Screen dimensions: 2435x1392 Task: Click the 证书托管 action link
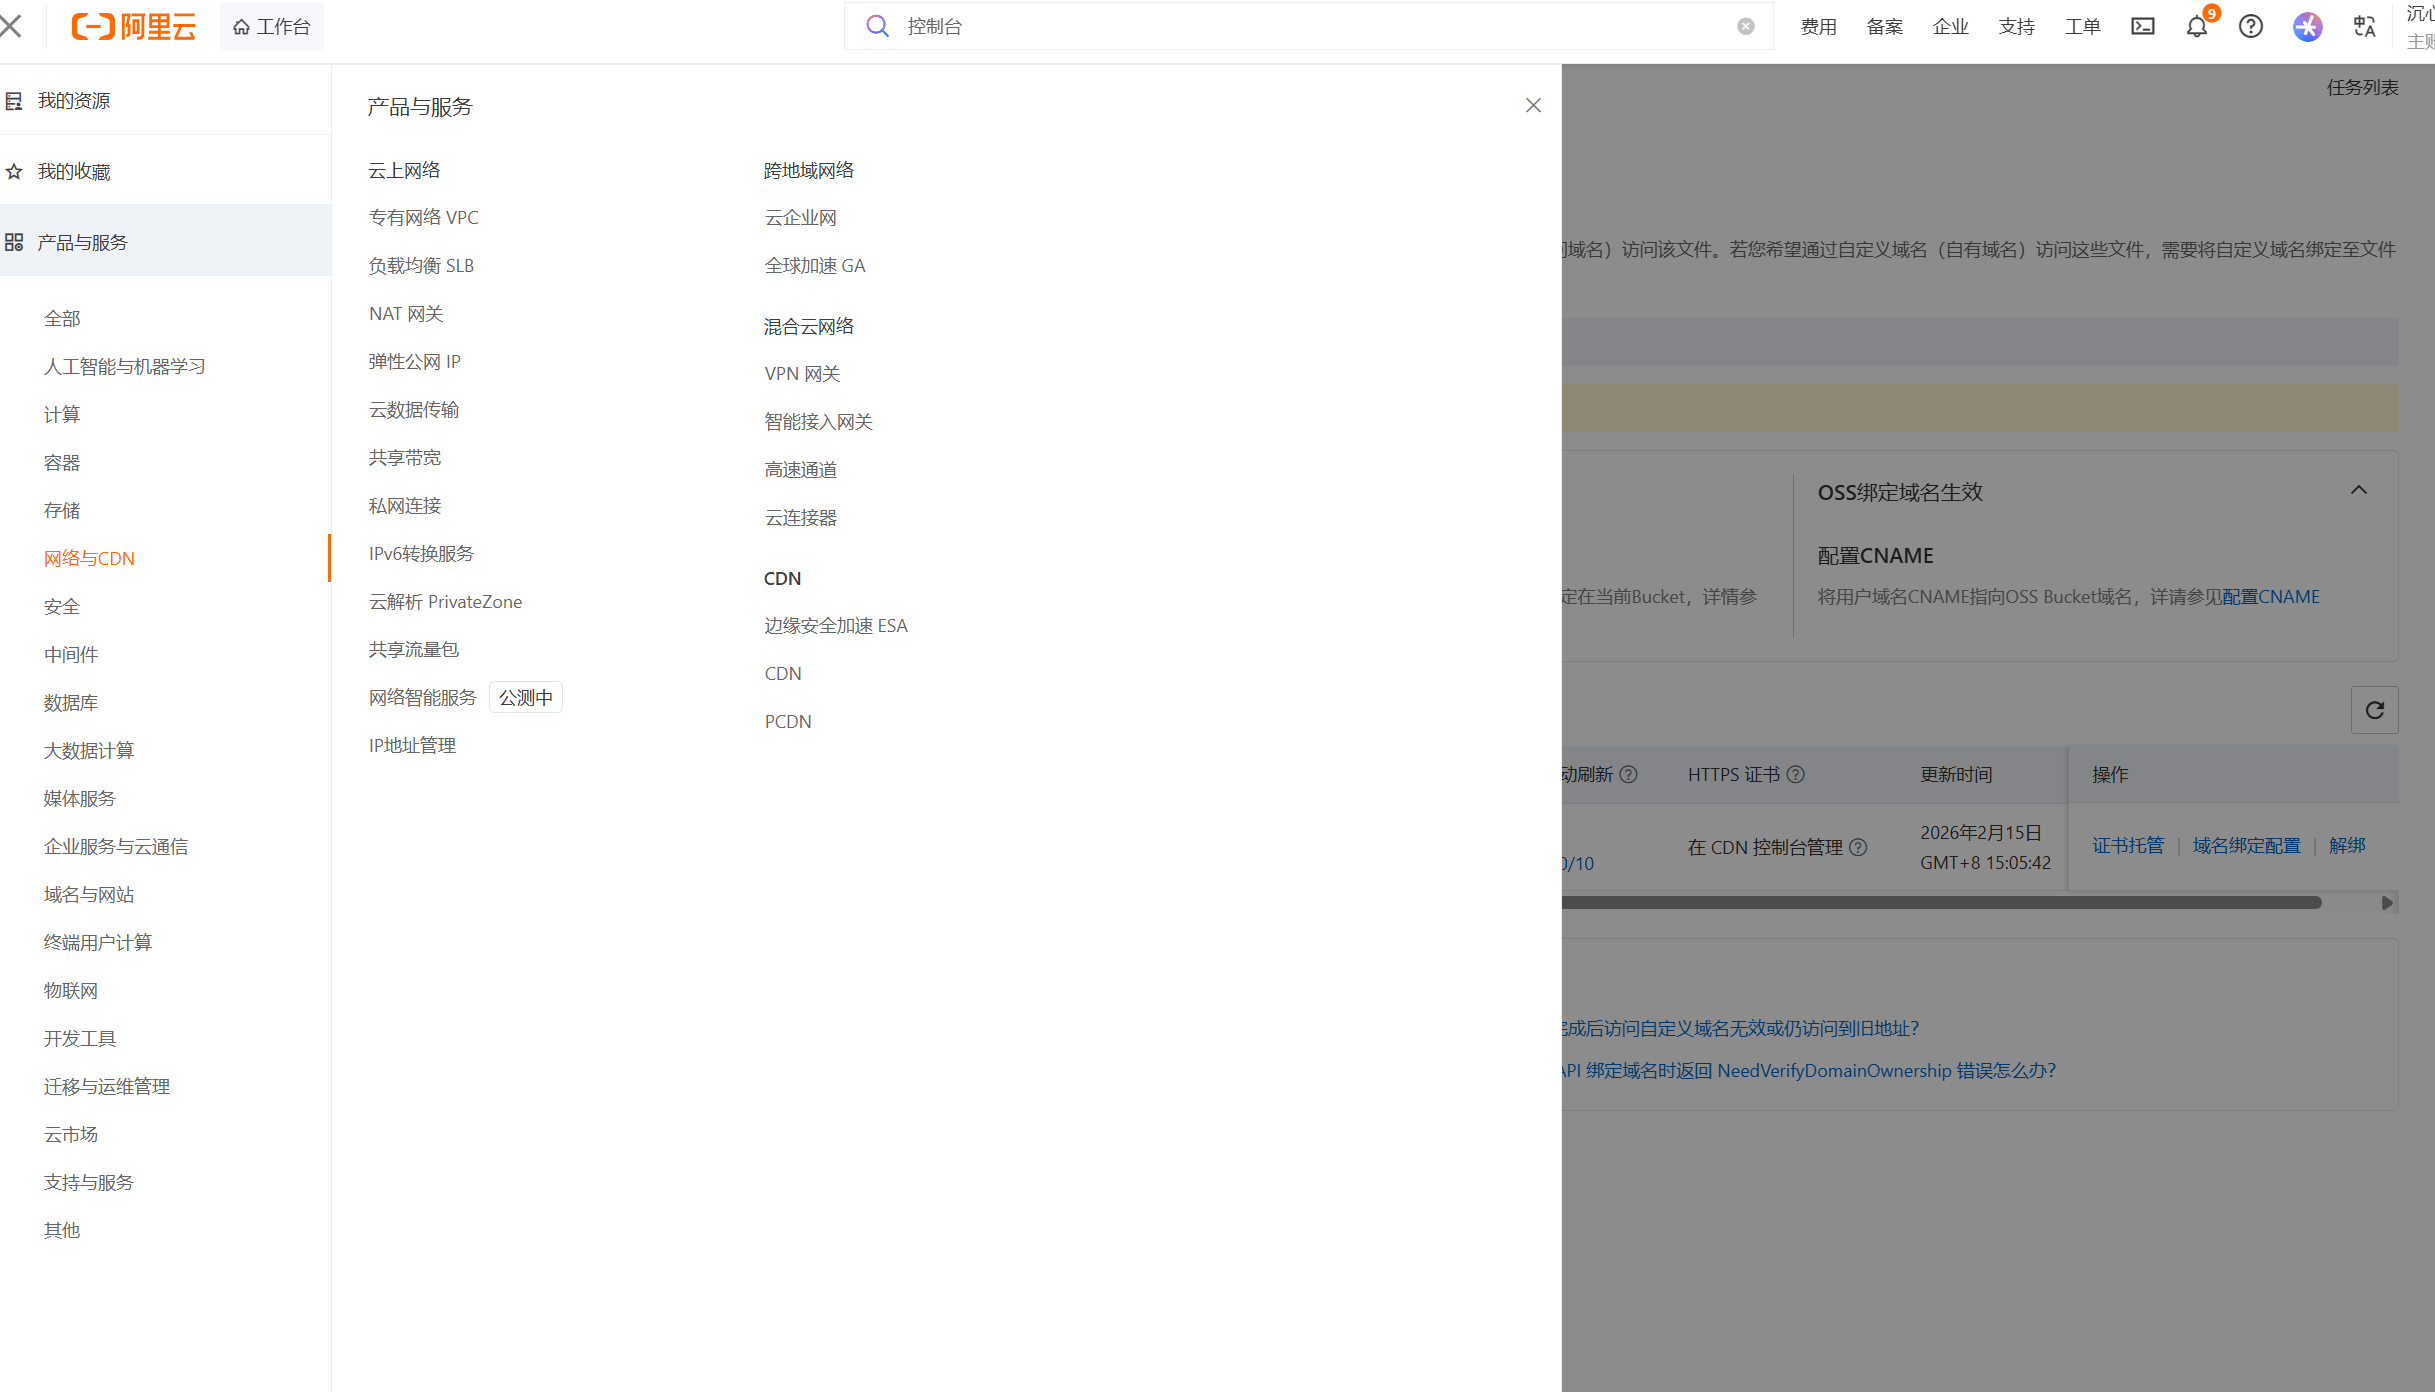[2128, 846]
